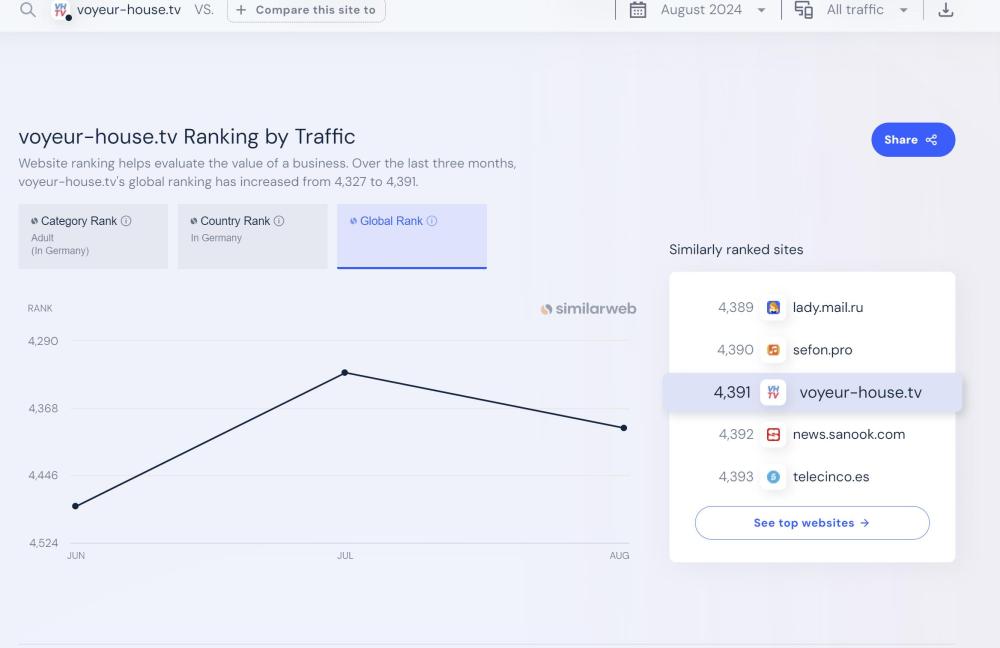The width and height of the screenshot is (1000, 648).
Task: Click the info icon next to Country Rank
Action: point(279,221)
